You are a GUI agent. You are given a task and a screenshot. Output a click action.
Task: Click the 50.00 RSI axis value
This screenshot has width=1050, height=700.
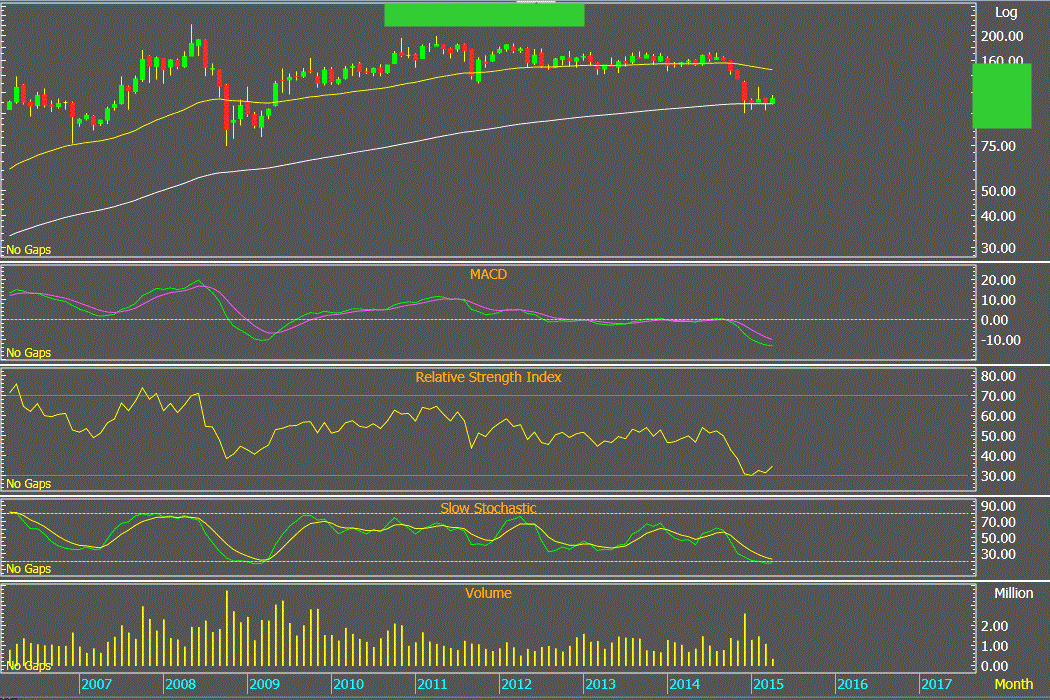998,436
